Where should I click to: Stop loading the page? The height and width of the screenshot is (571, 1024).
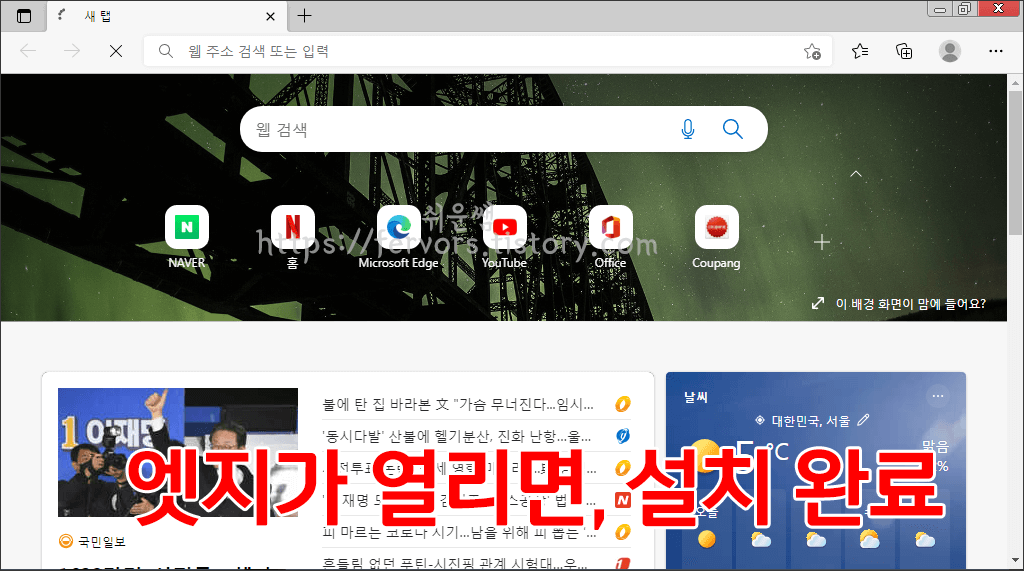point(116,51)
